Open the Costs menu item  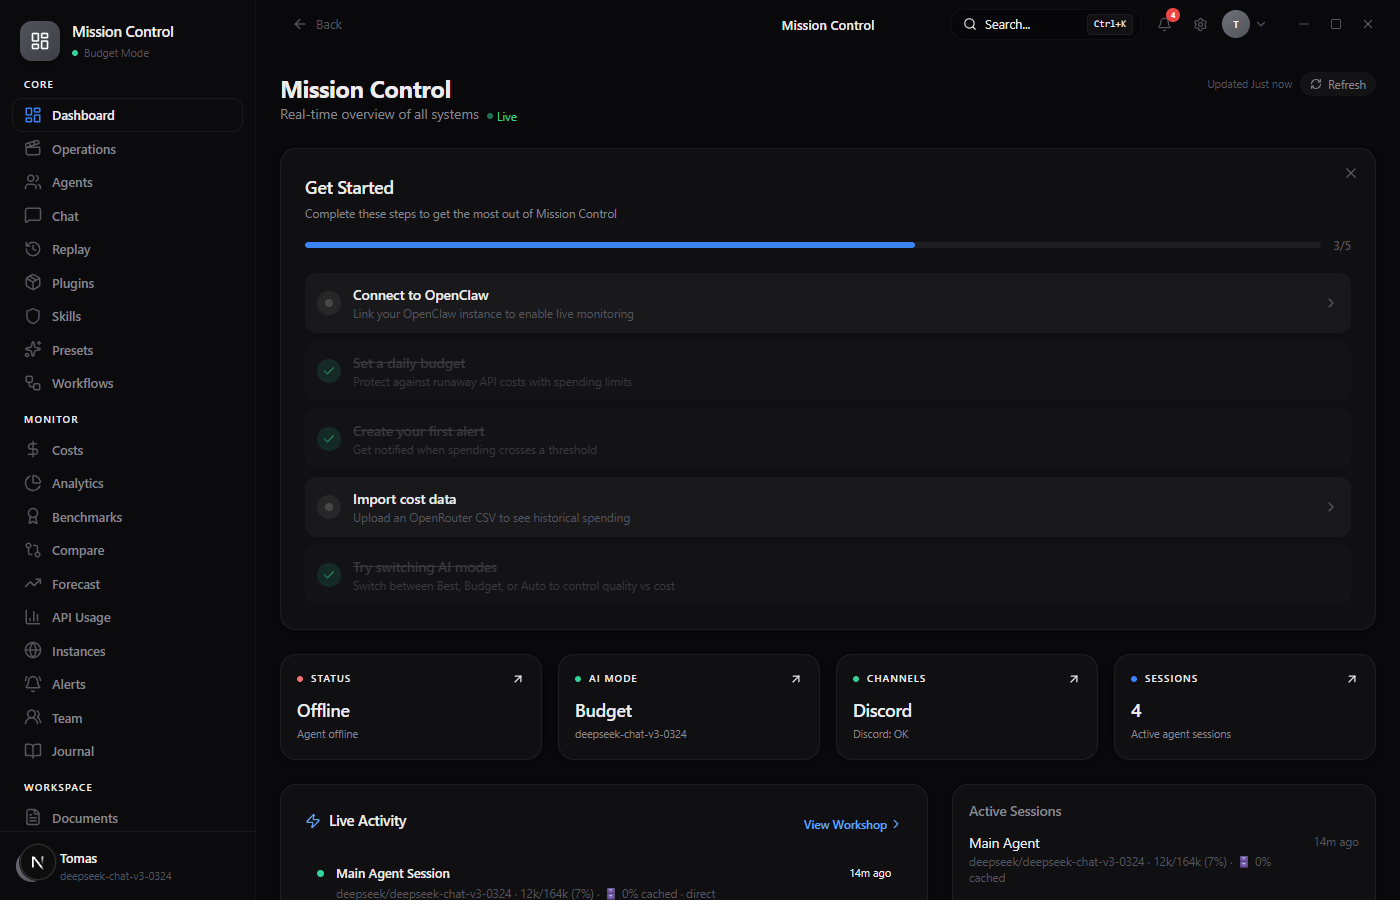point(127,450)
